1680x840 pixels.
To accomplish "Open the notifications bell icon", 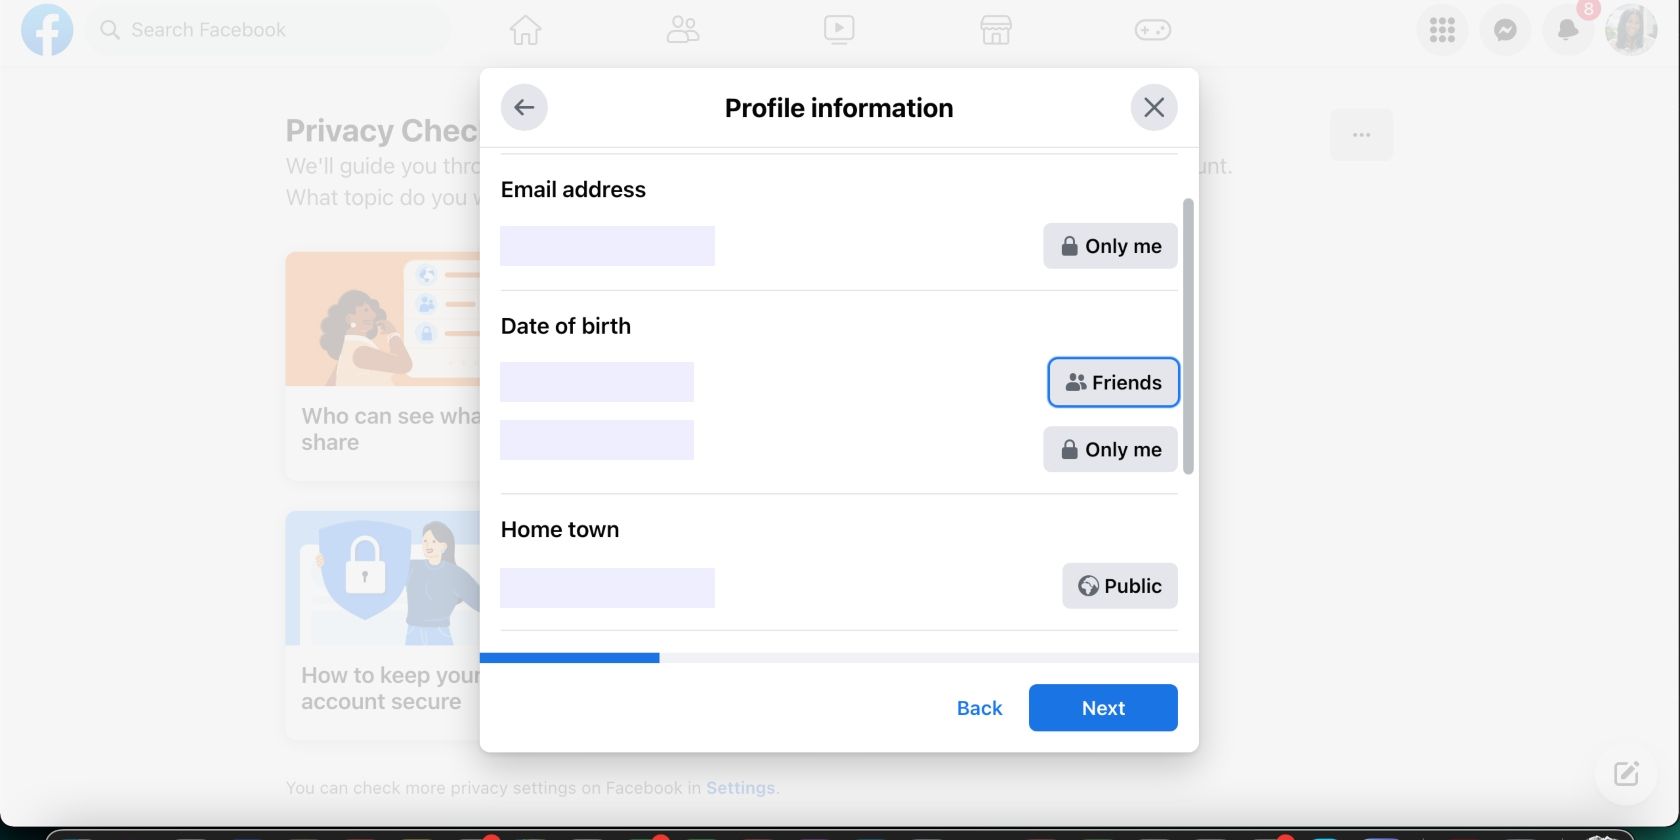I will [1567, 30].
